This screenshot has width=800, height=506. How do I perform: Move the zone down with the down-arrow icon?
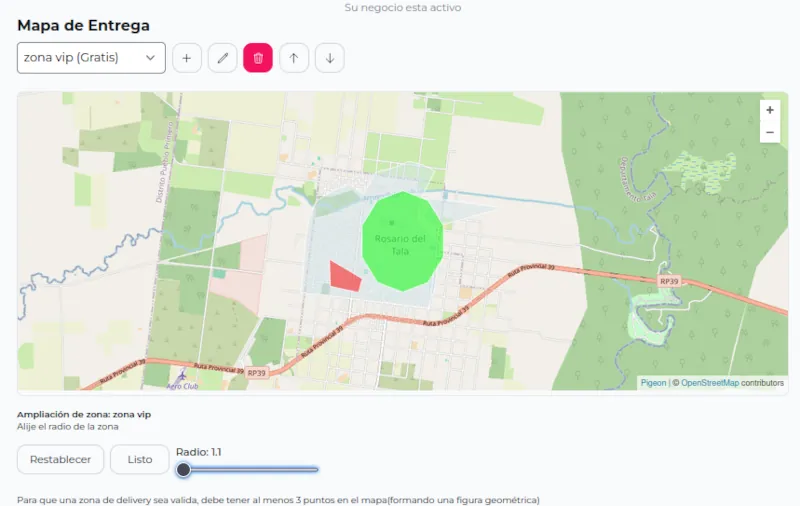330,58
